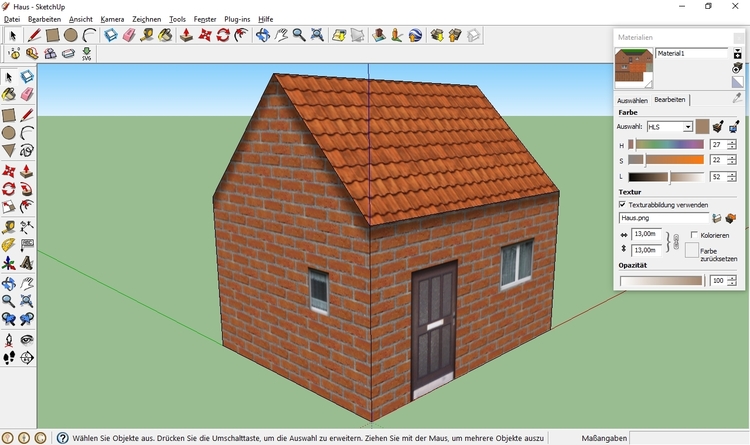This screenshot has width=750, height=445.
Task: Select the Section Plane tool
Action: pyautogui.click(x=27, y=358)
